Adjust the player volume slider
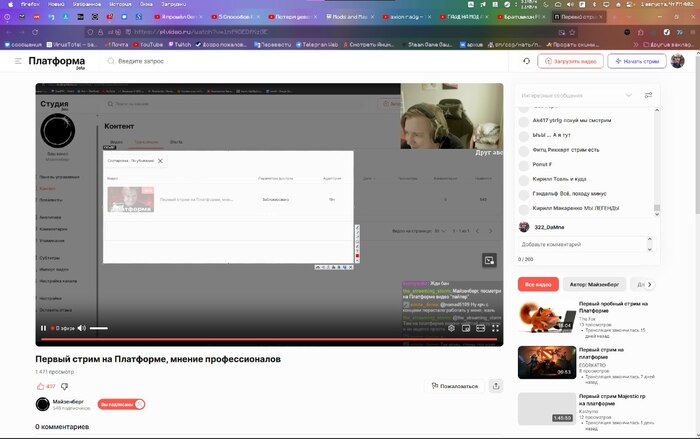The width and height of the screenshot is (700, 439). click(x=99, y=328)
